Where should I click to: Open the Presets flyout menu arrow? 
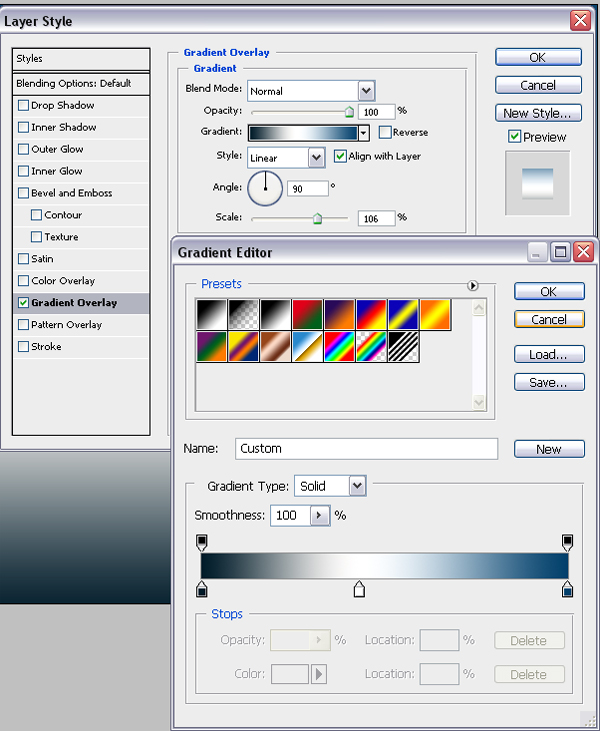pos(472,285)
